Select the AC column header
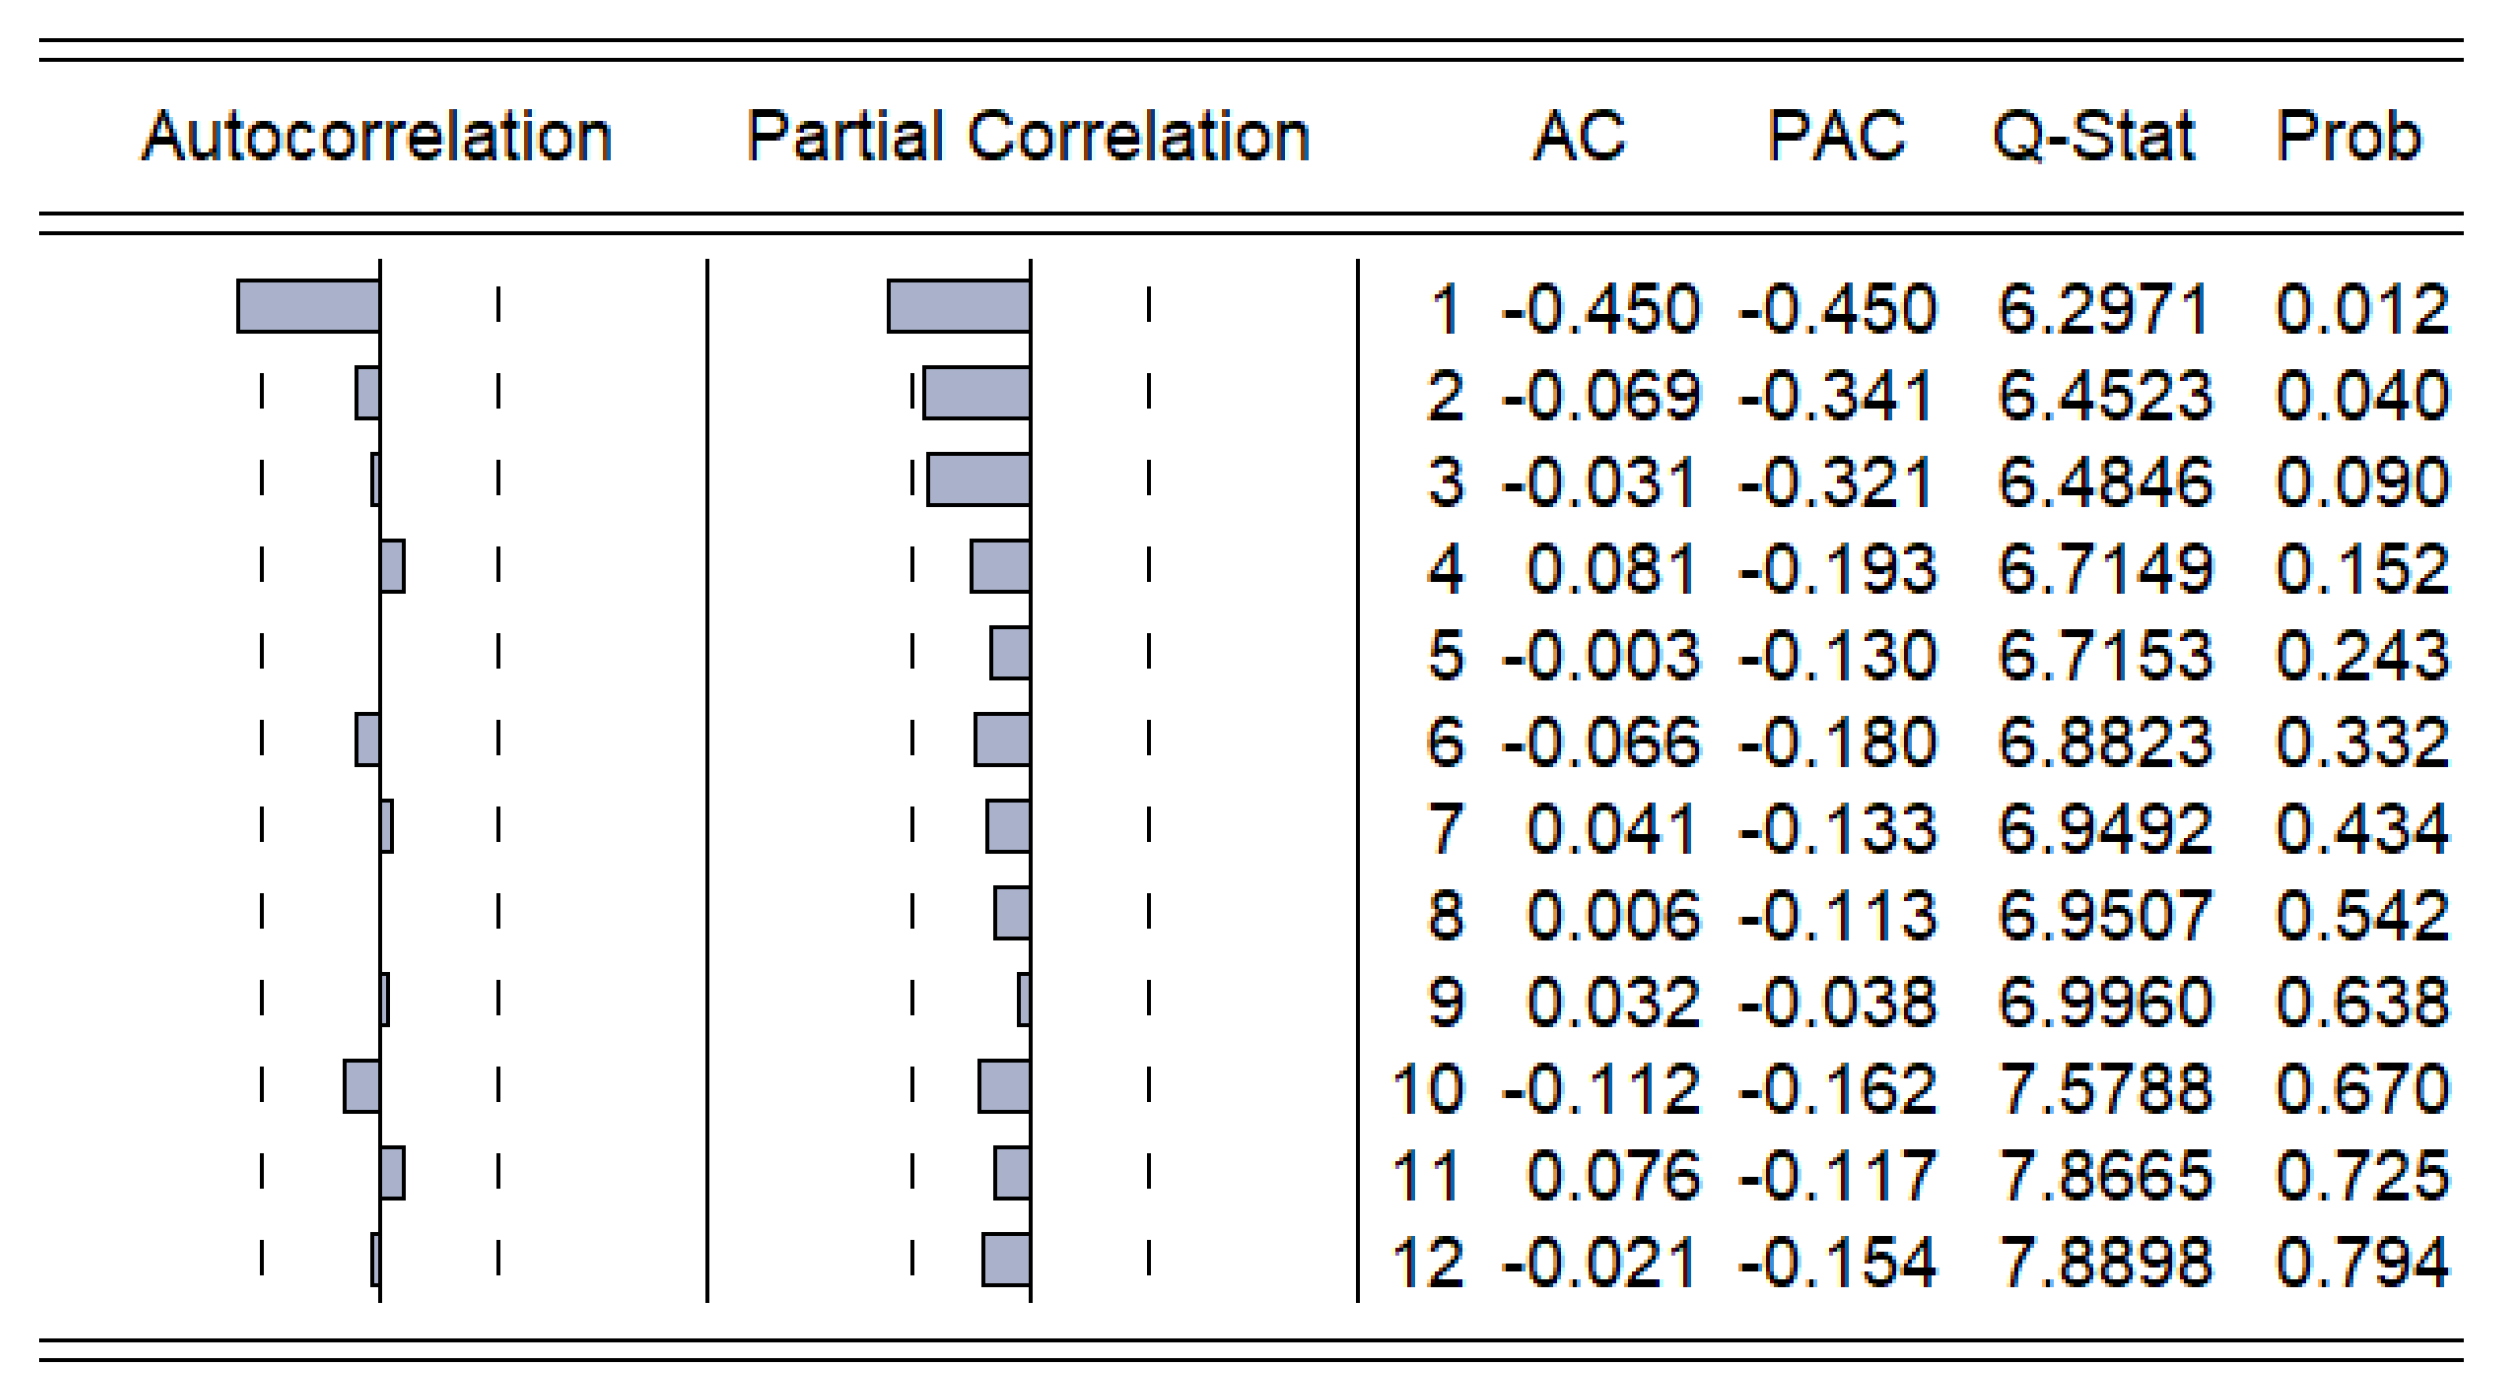This screenshot has width=2493, height=1397. pos(1579,137)
